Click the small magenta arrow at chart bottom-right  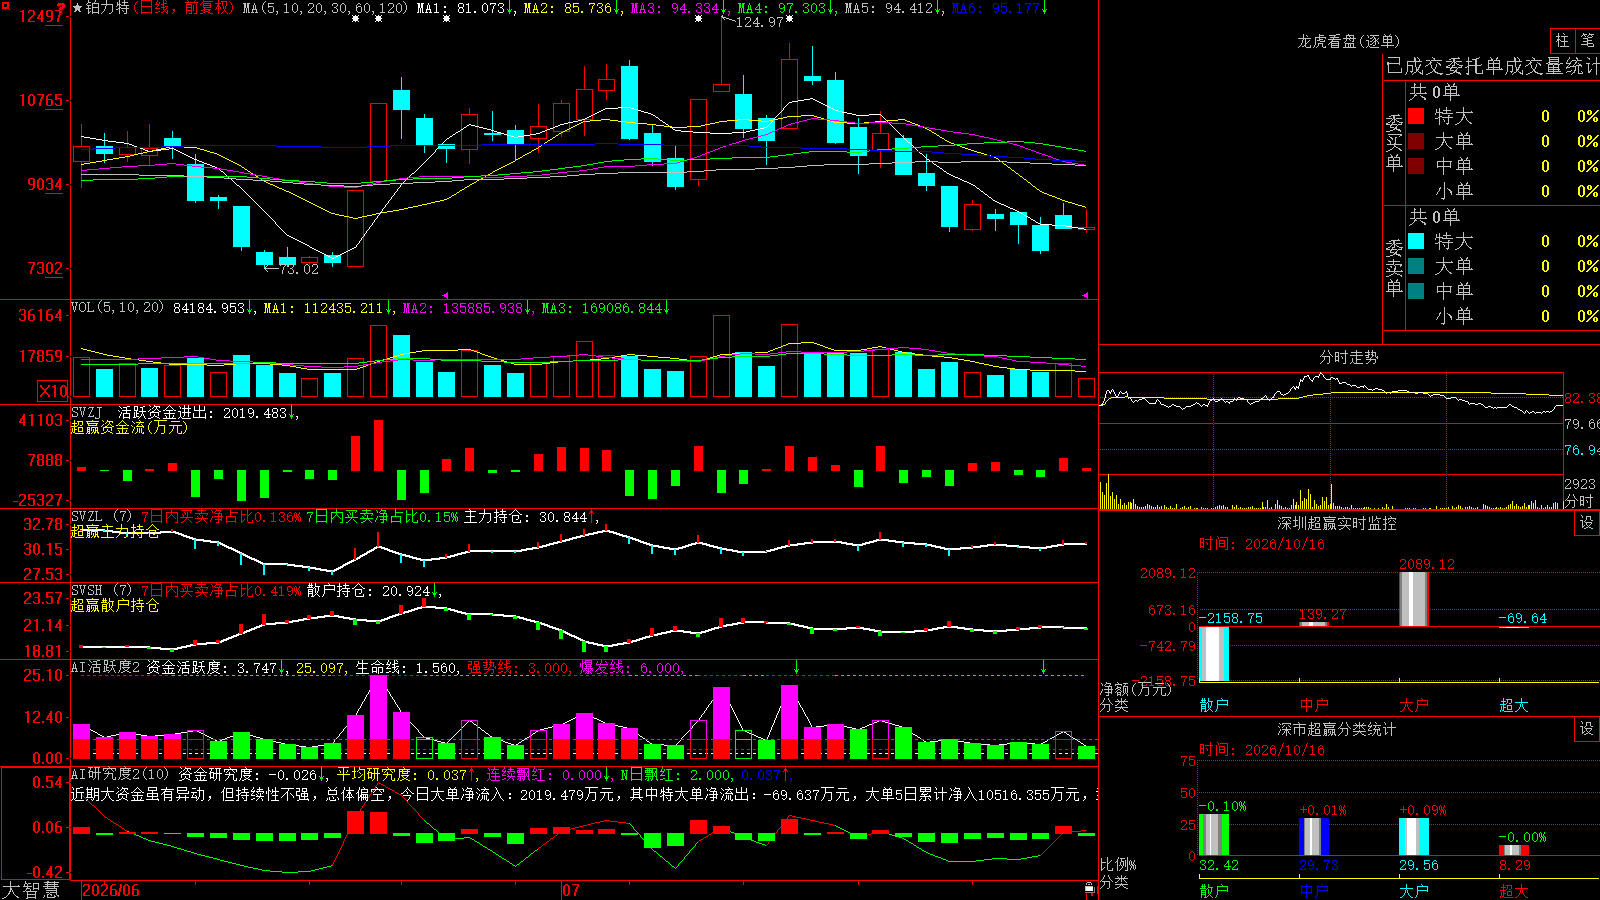(1085, 295)
